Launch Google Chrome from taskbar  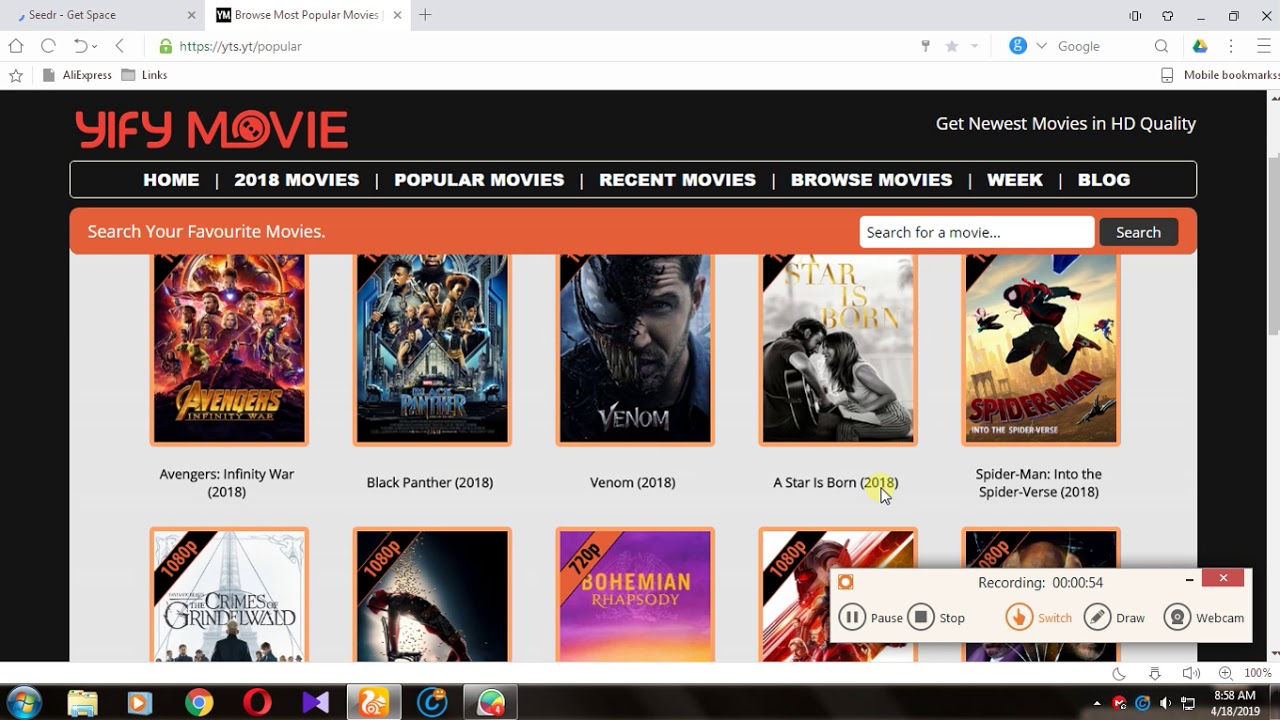pos(199,703)
